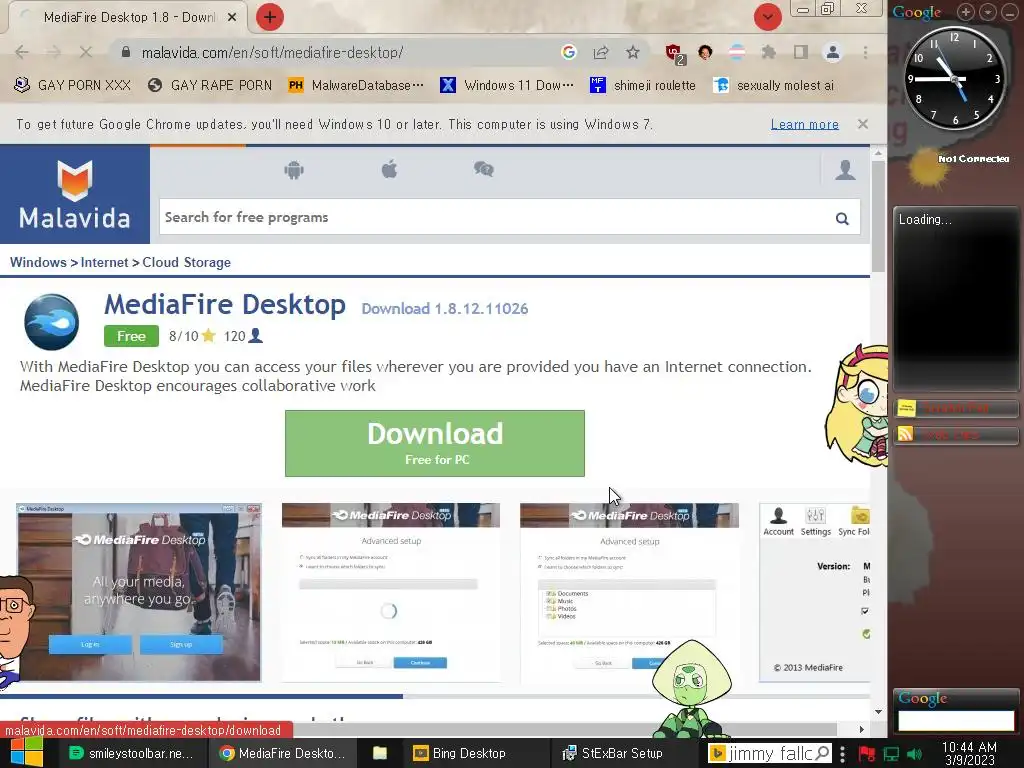The width and height of the screenshot is (1024, 768).
Task: Open the loading Advanced setup screenshot
Action: coord(391,592)
